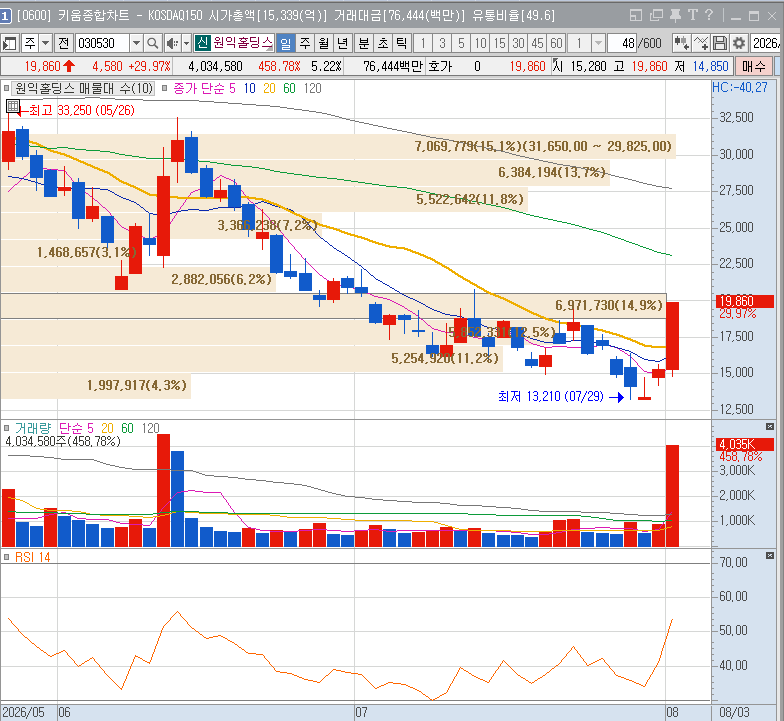Click the 전 button beside the stock code
The image size is (784, 721).
(64, 44)
